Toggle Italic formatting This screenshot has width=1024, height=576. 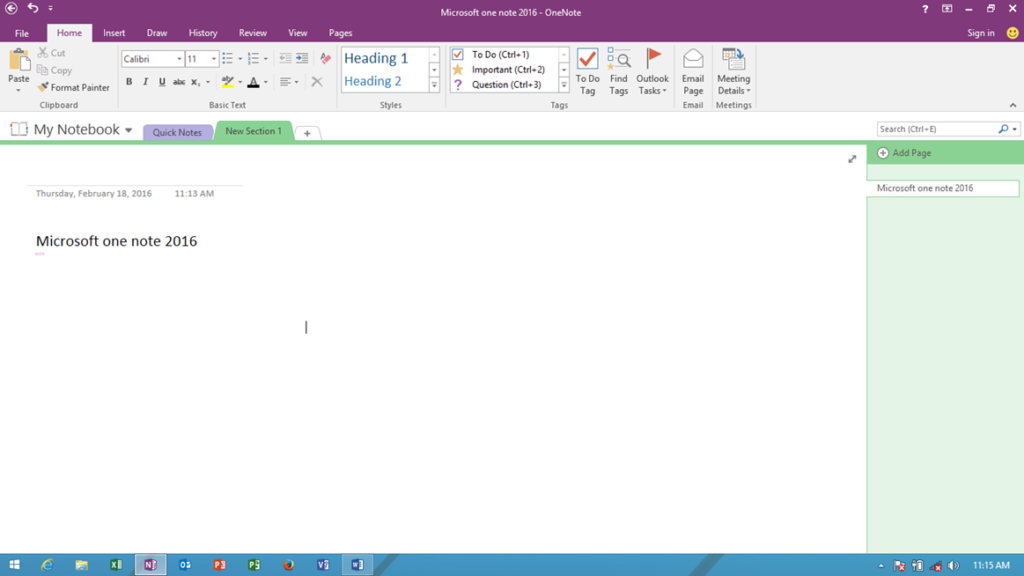(x=145, y=82)
